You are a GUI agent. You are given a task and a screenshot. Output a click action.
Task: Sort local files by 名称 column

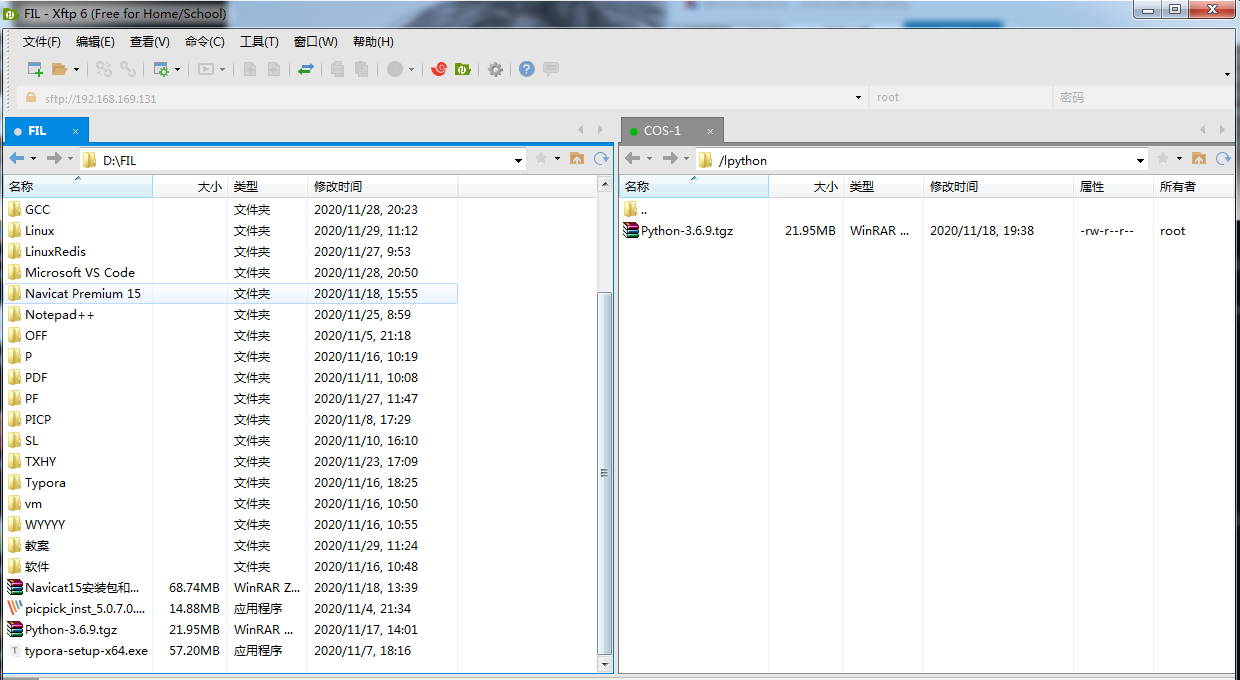78,187
